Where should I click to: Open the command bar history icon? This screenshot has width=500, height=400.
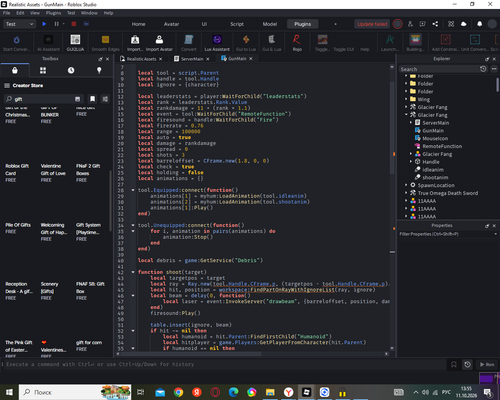[x=467, y=364]
